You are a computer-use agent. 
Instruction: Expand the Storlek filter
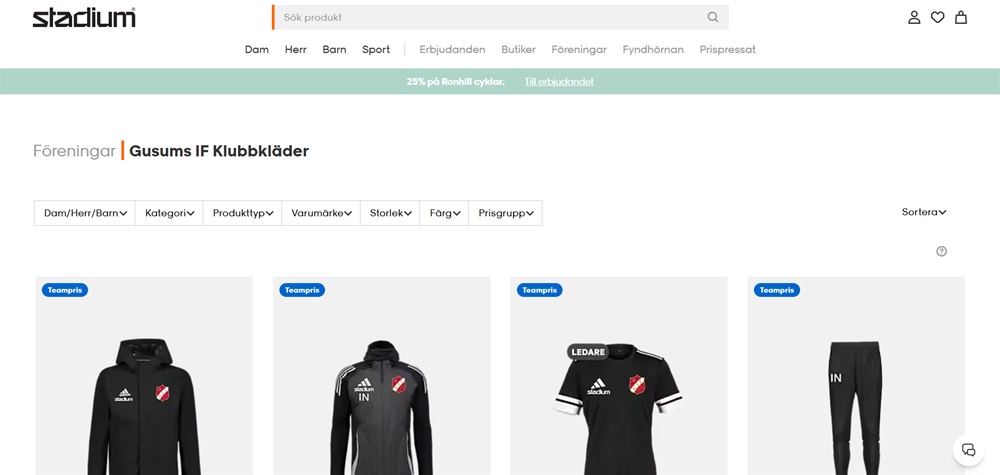click(x=390, y=213)
